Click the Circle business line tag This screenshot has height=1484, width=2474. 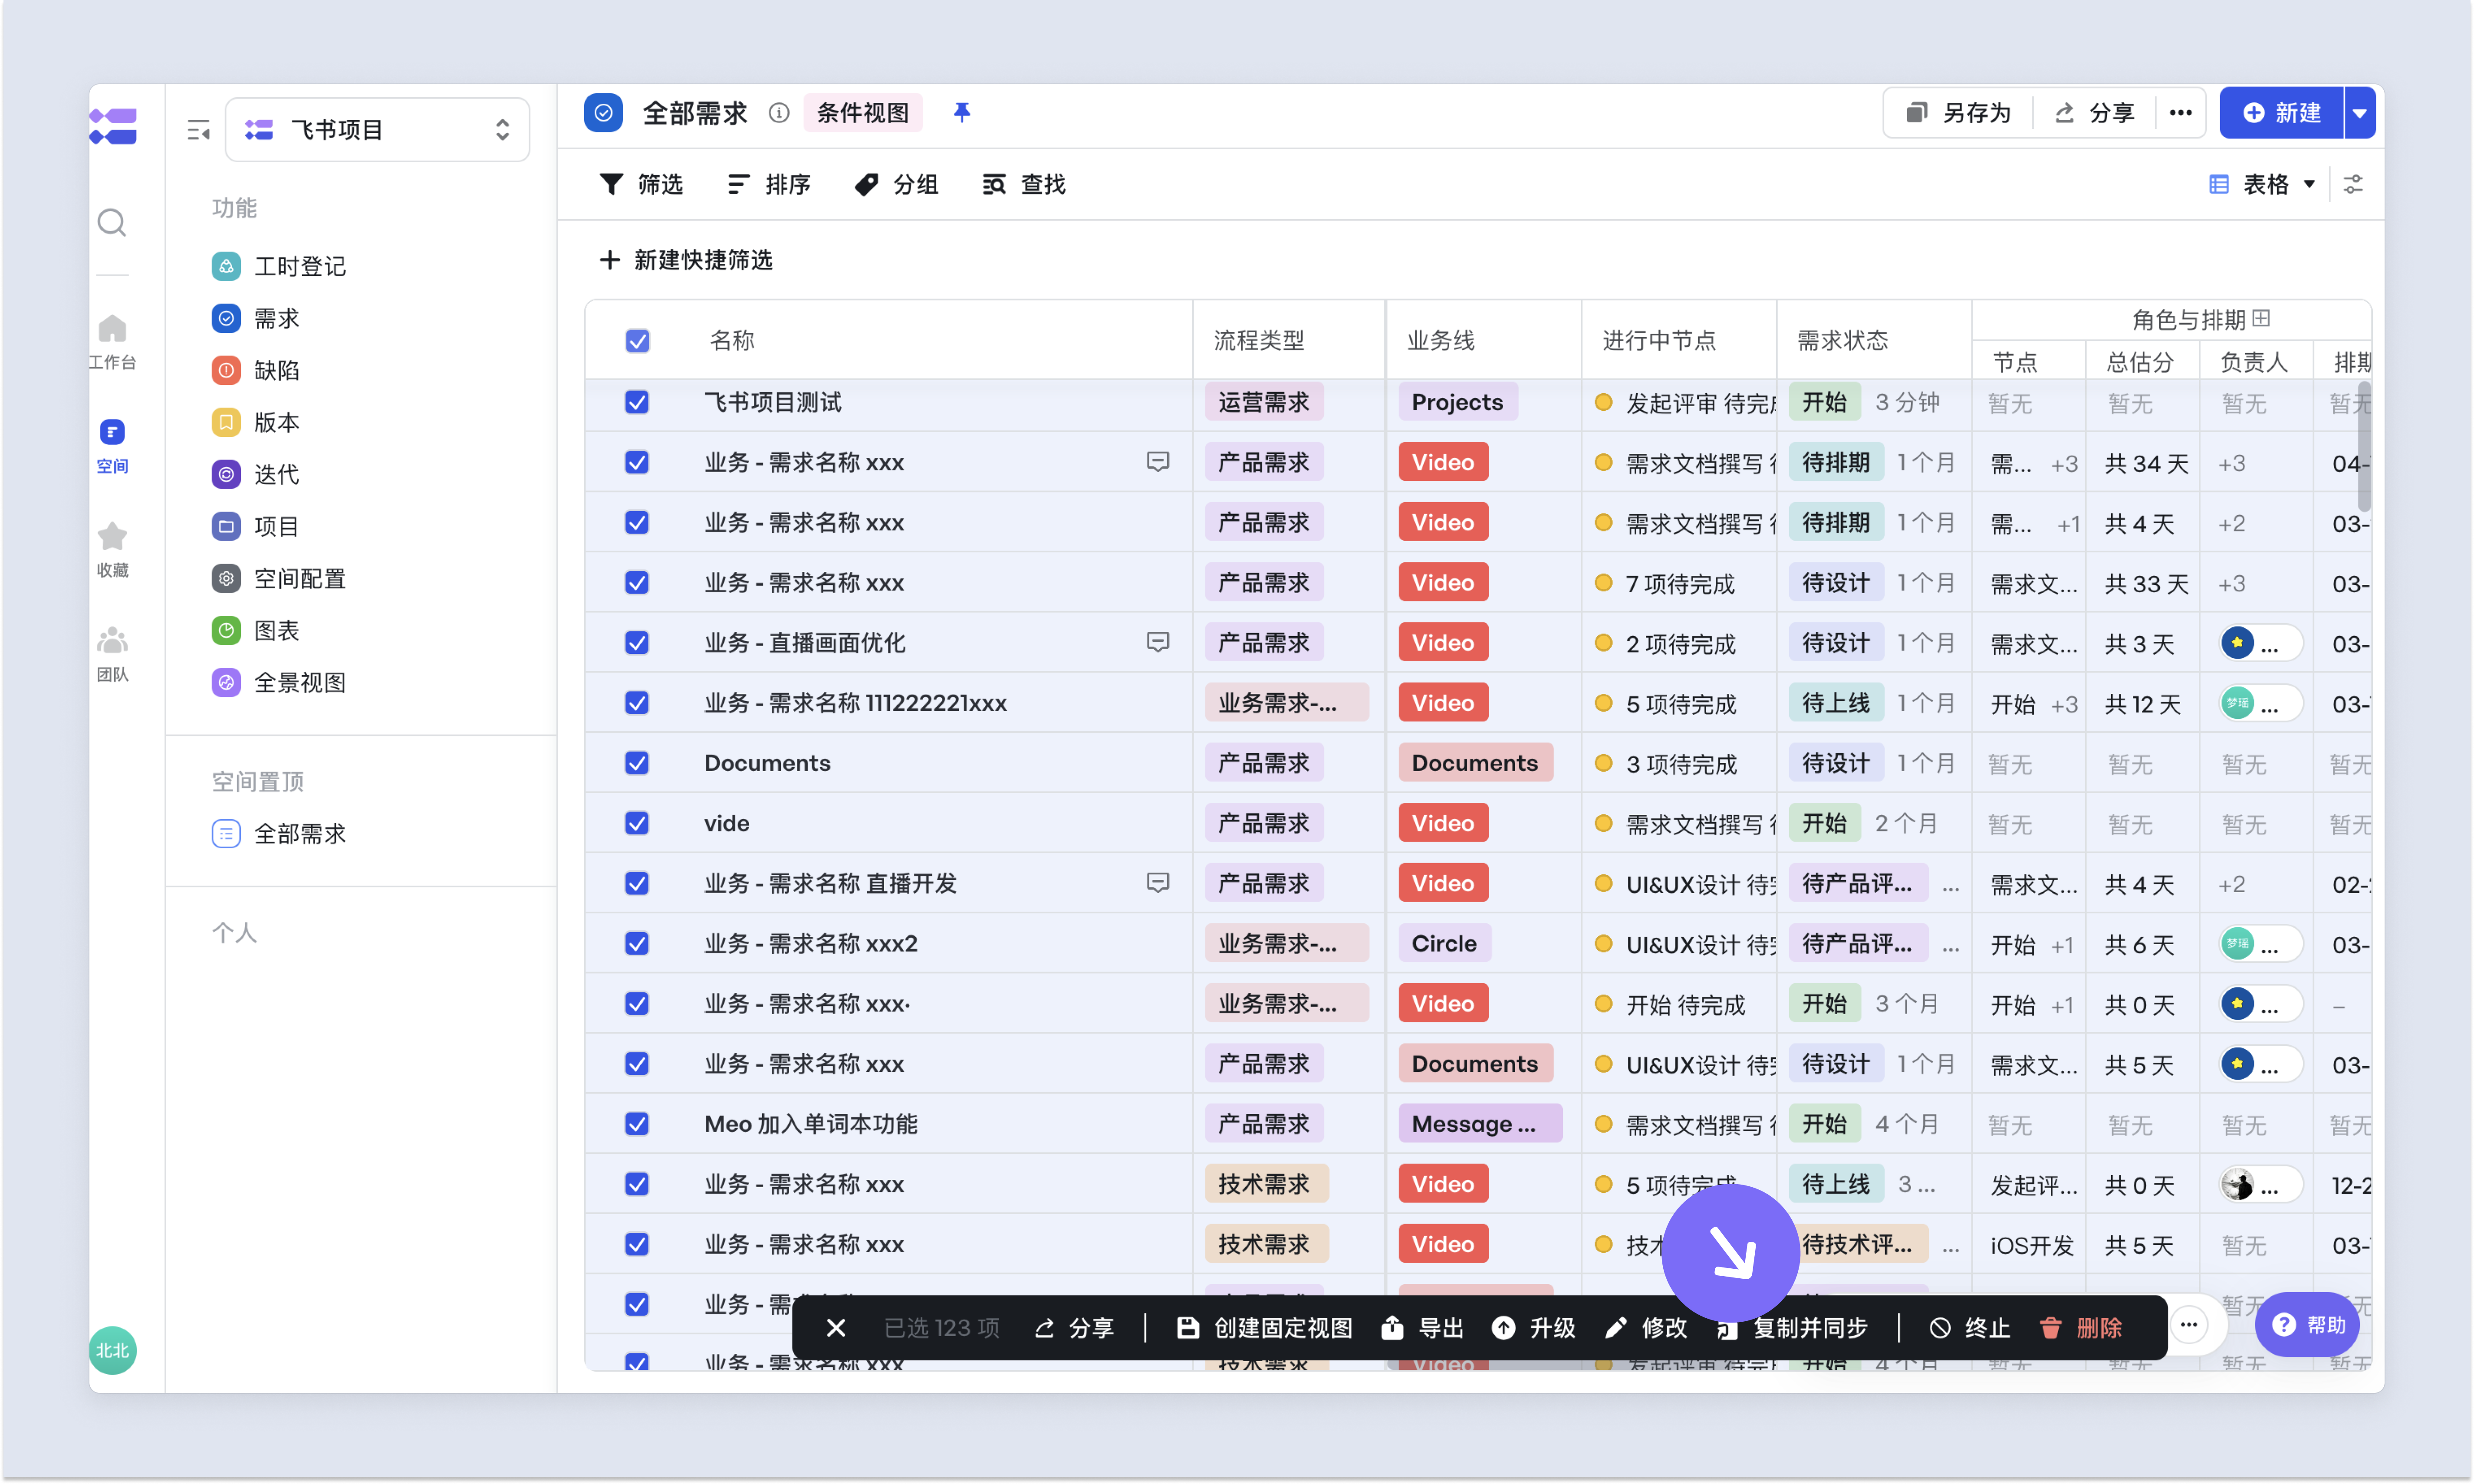[x=1444, y=943]
